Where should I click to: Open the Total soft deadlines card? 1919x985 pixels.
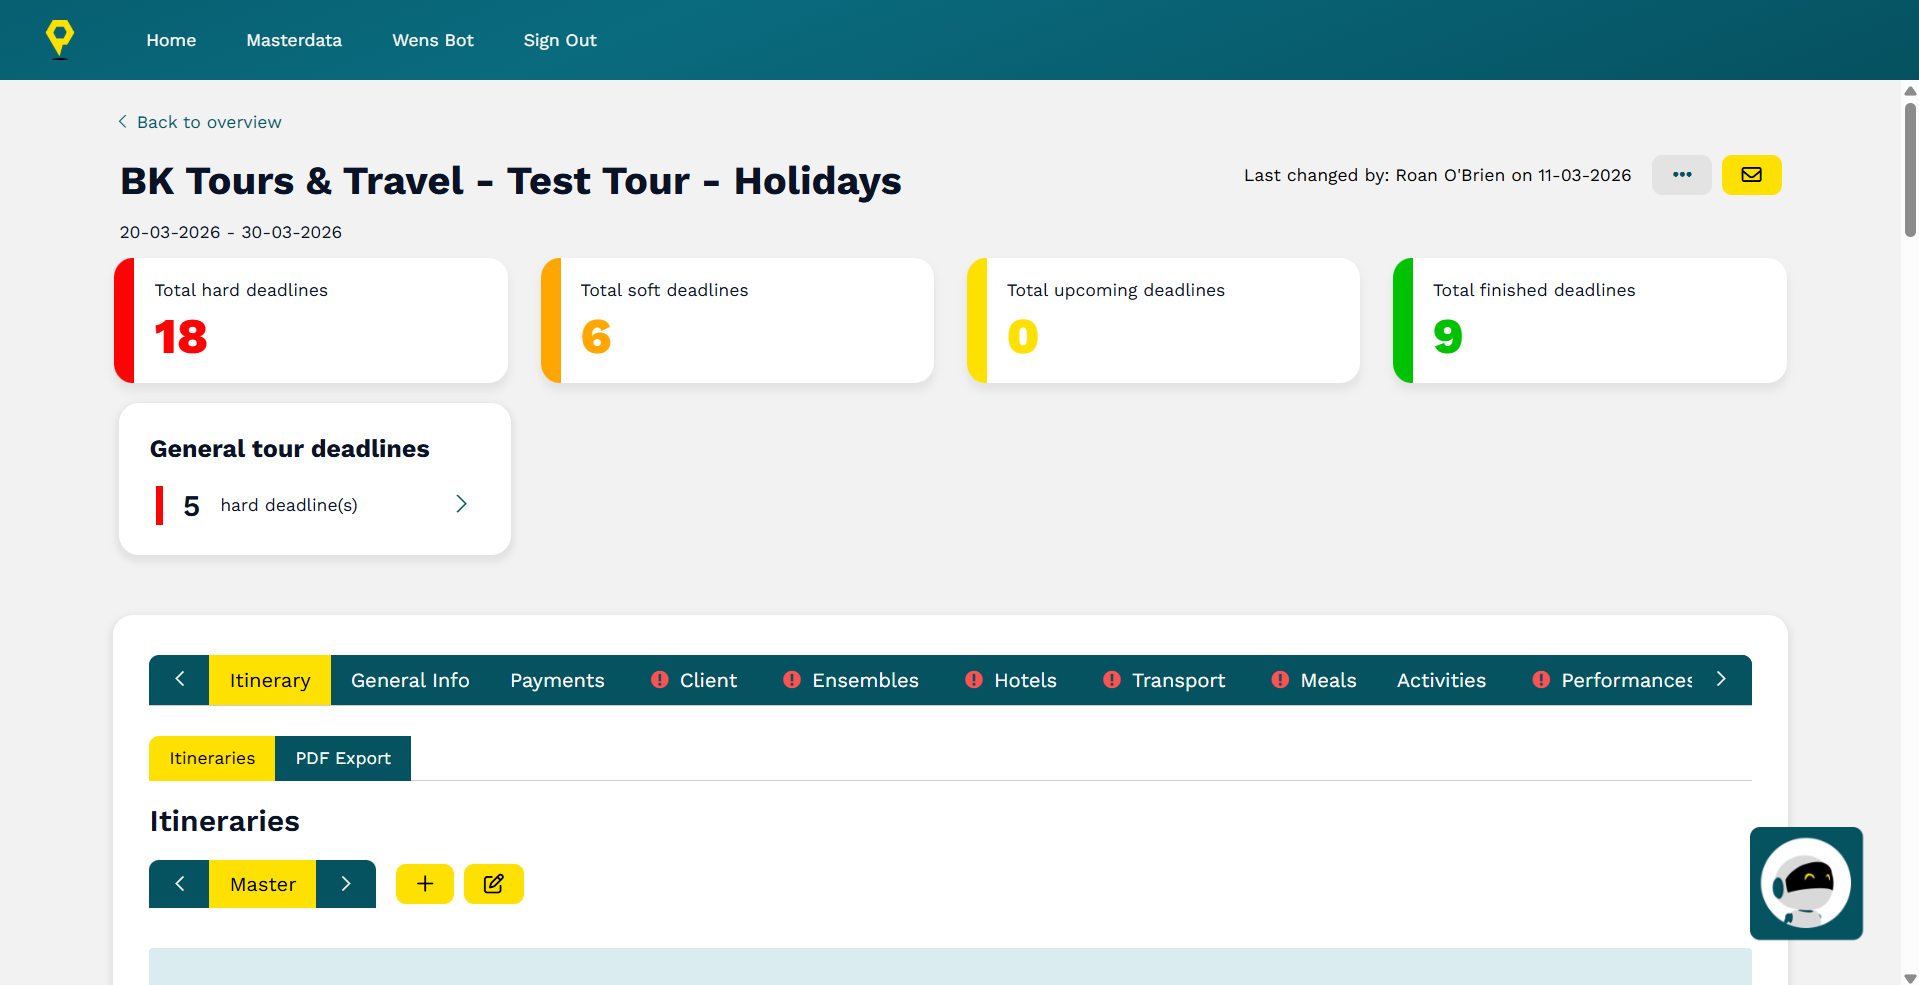point(737,320)
